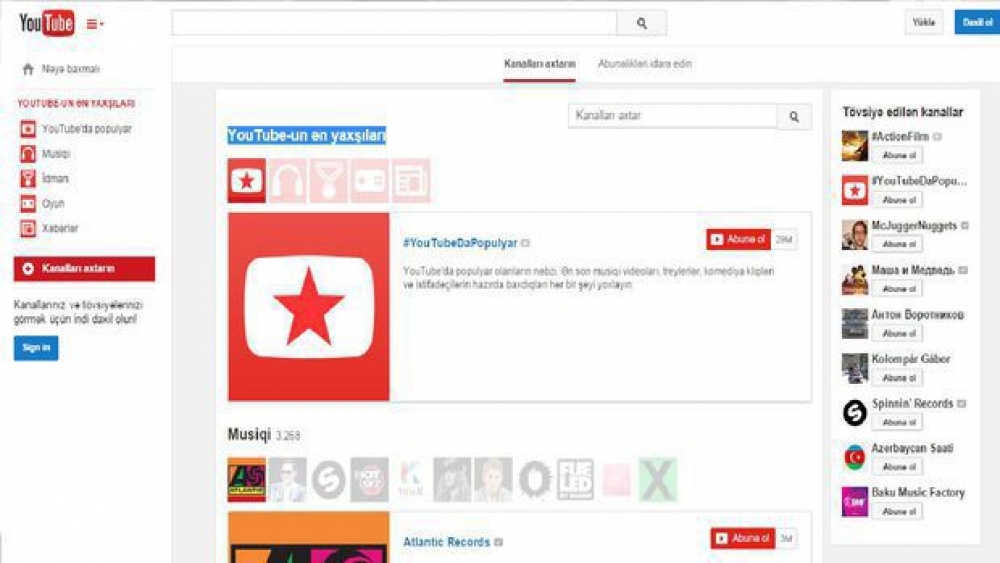1000x563 pixels.
Task: Select the gamepad gaming category icon
Action: pos(370,180)
